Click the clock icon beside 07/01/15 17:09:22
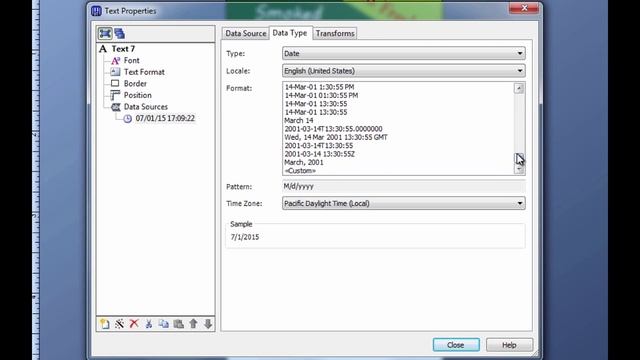 (128, 118)
